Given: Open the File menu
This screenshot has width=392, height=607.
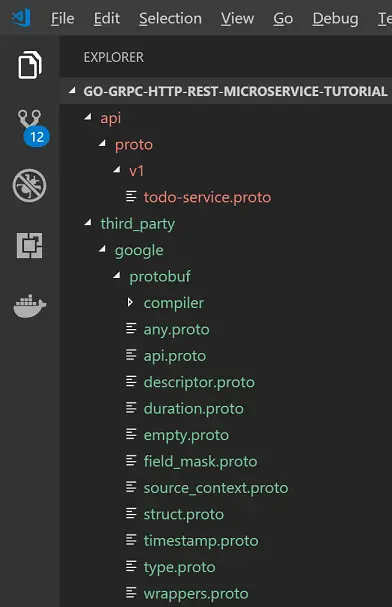Looking at the screenshot, I should click(63, 18).
